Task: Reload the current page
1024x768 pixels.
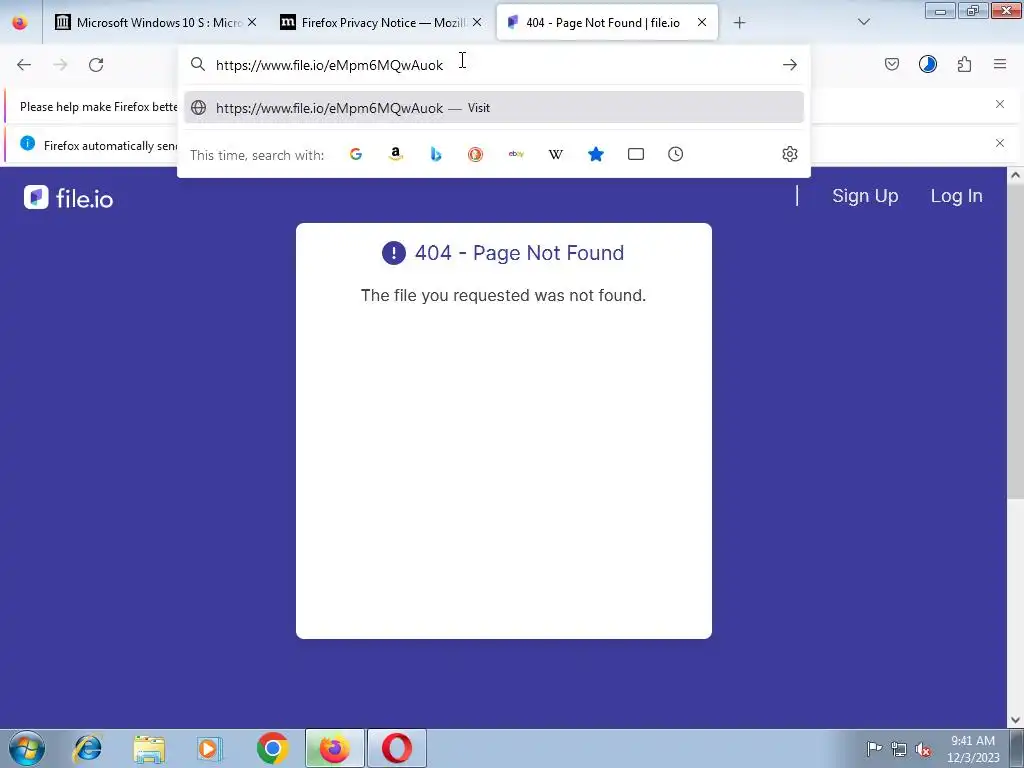Action: point(96,65)
